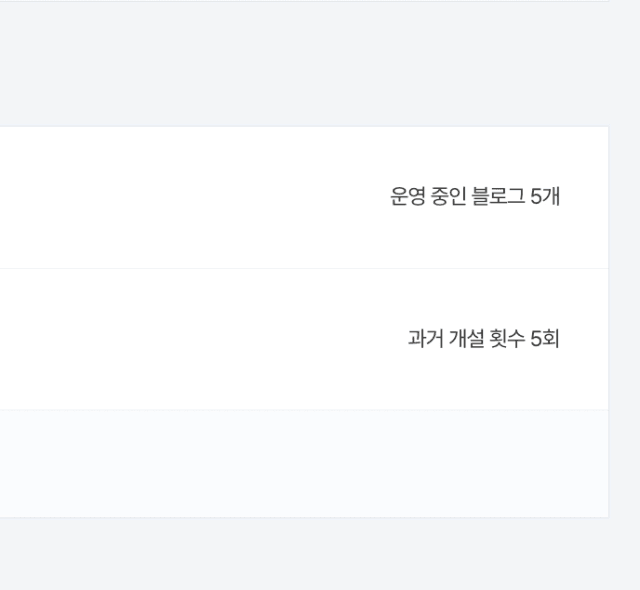Click the word '블로그' in first row
The width and height of the screenshot is (640, 590).
pos(498,196)
